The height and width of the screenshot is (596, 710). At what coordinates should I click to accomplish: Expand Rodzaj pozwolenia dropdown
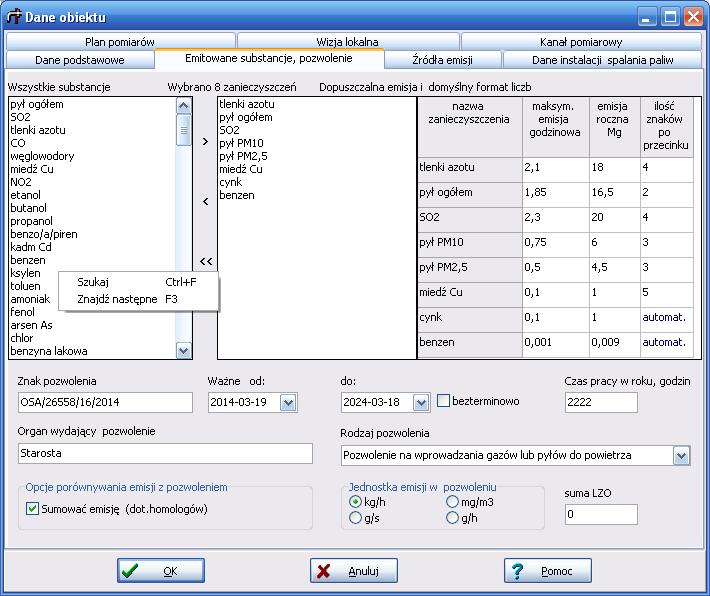pyautogui.click(x=681, y=456)
